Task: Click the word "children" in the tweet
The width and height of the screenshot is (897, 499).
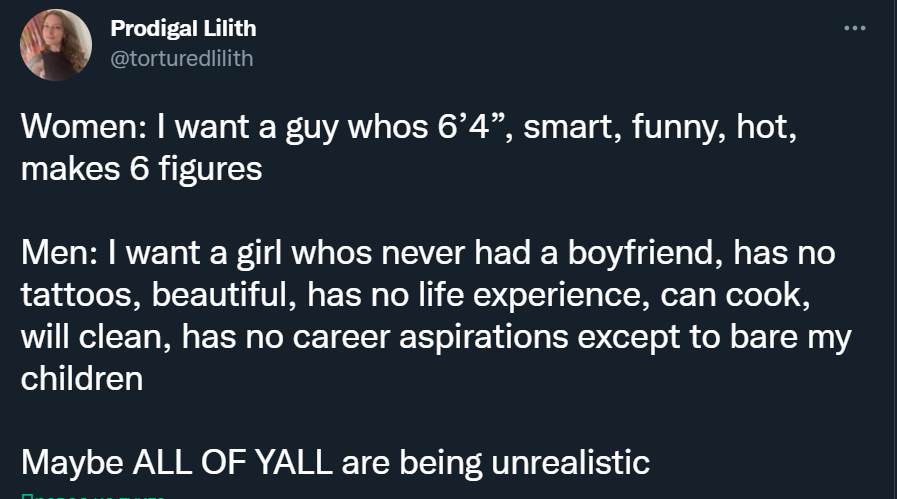Action: coord(82,378)
